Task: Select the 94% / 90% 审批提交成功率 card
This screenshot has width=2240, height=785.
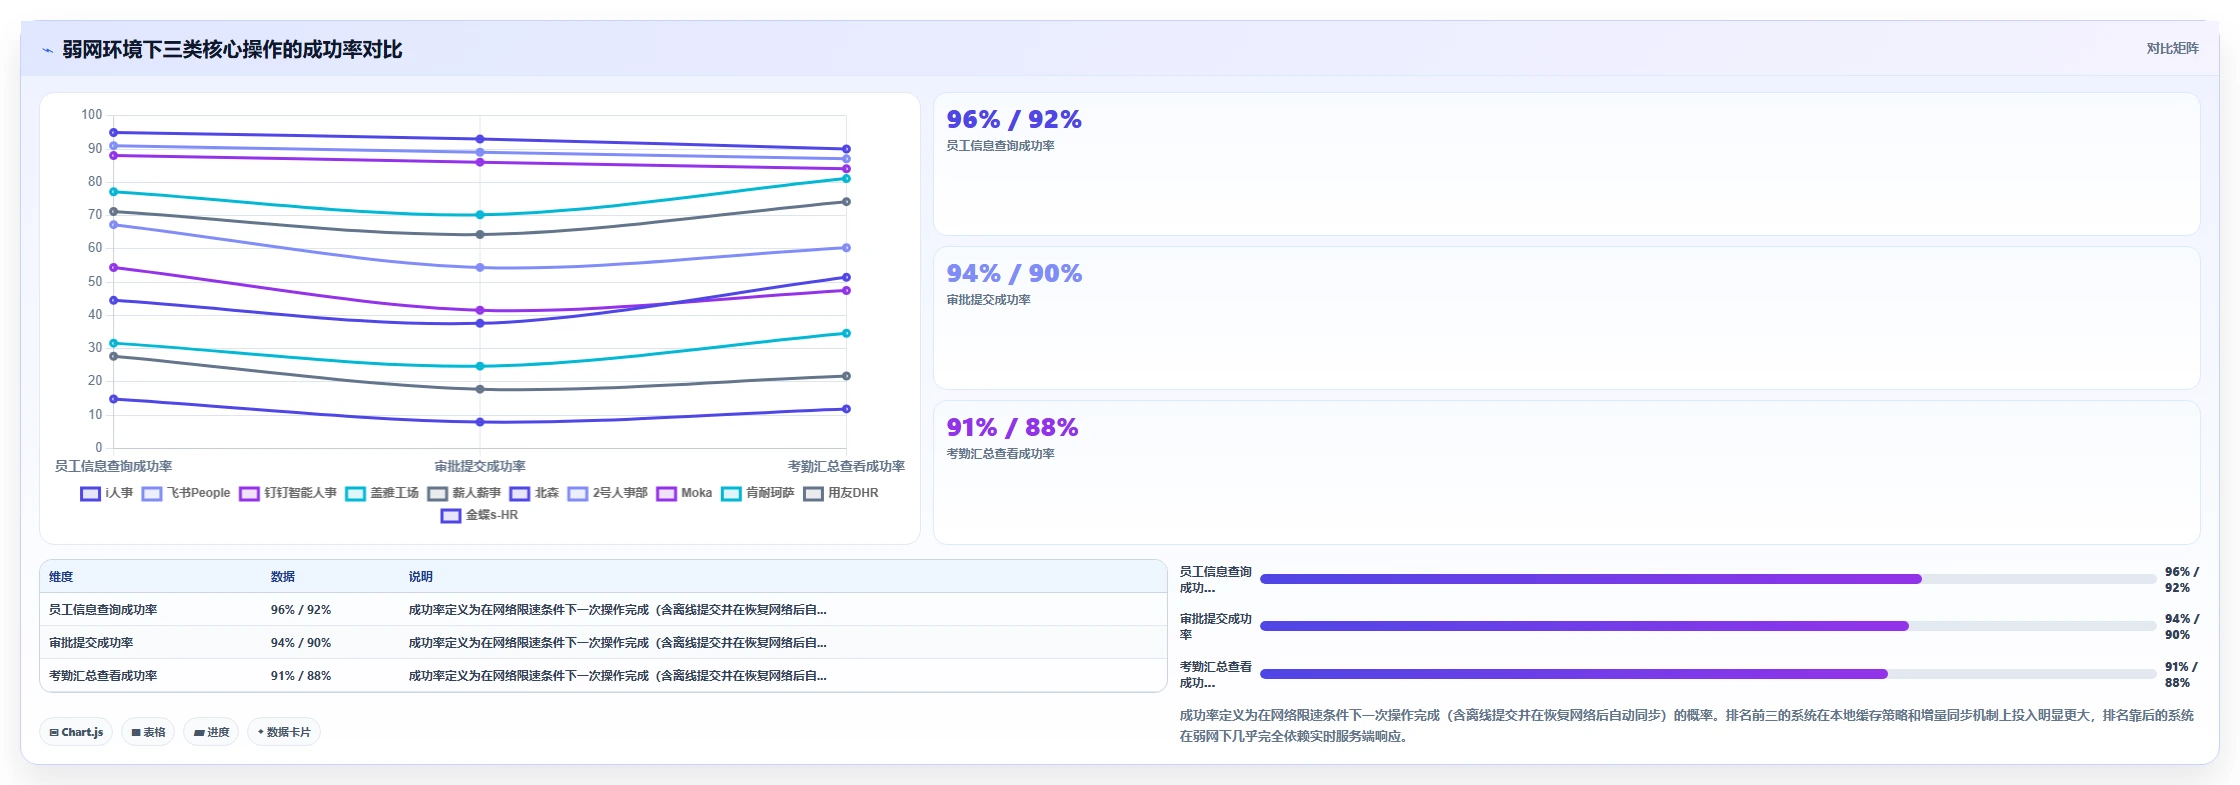Action: tap(1566, 318)
